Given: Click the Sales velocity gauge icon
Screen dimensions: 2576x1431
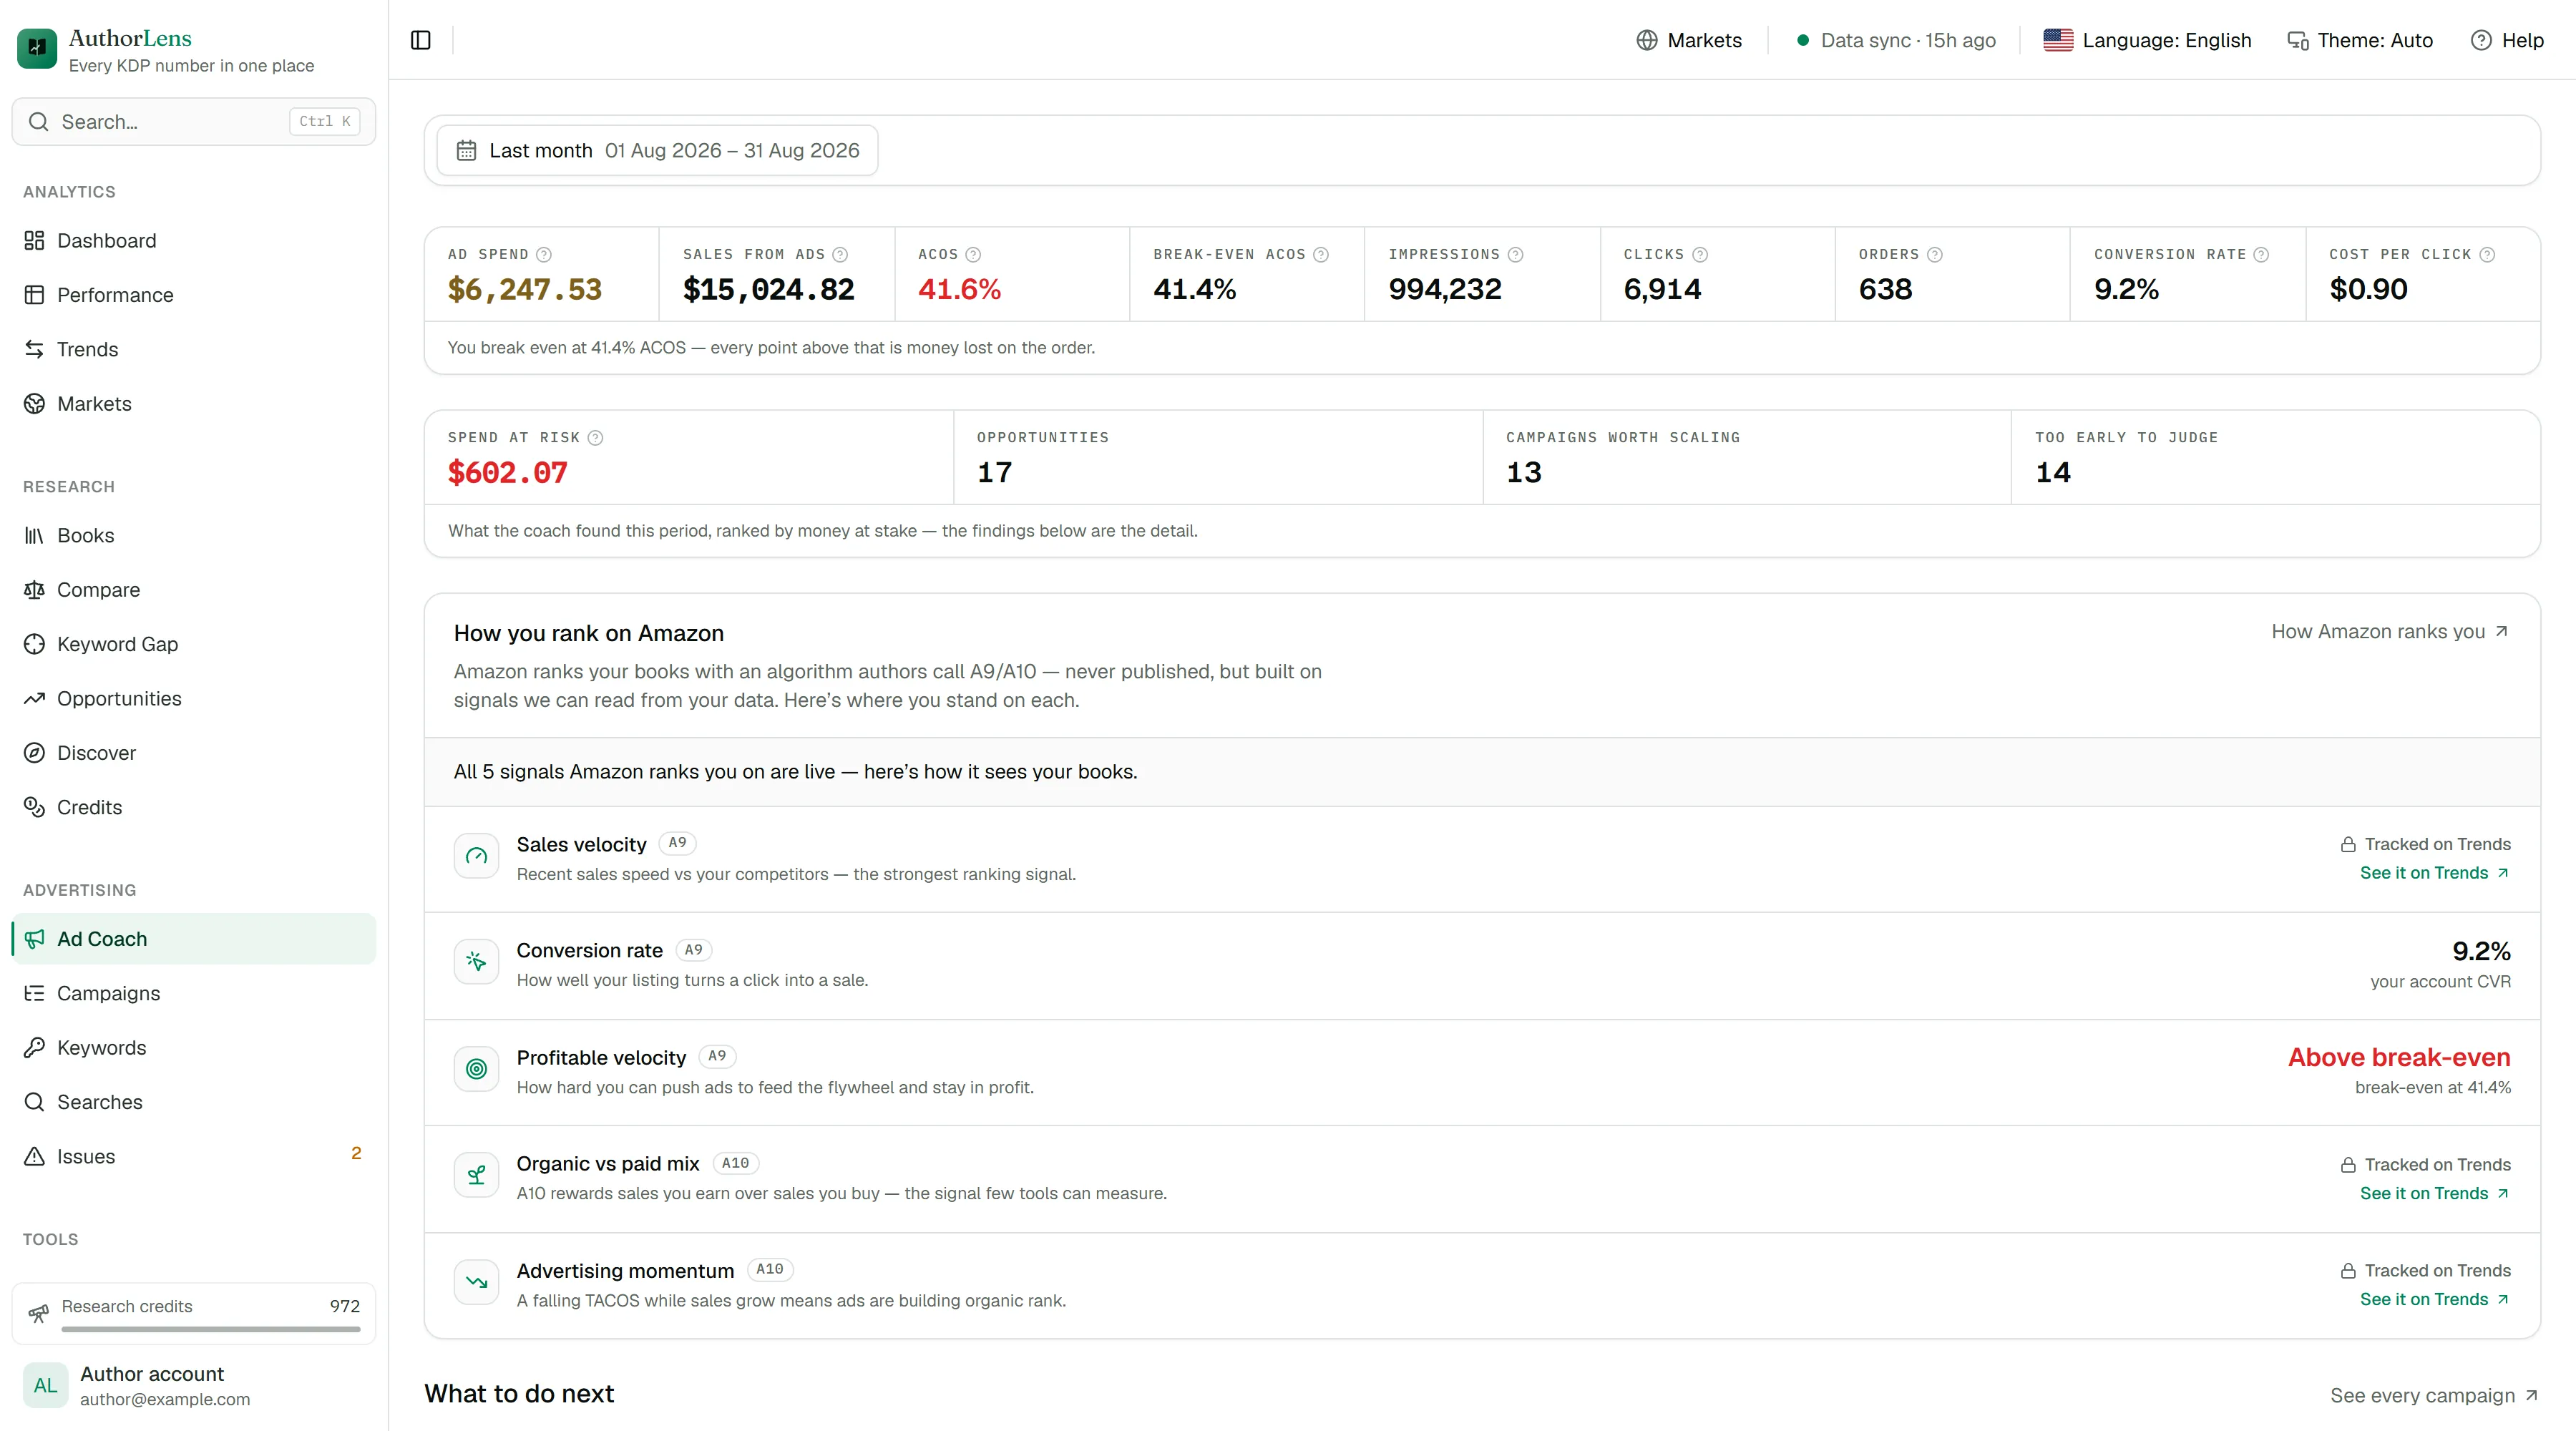Looking at the screenshot, I should (476, 856).
